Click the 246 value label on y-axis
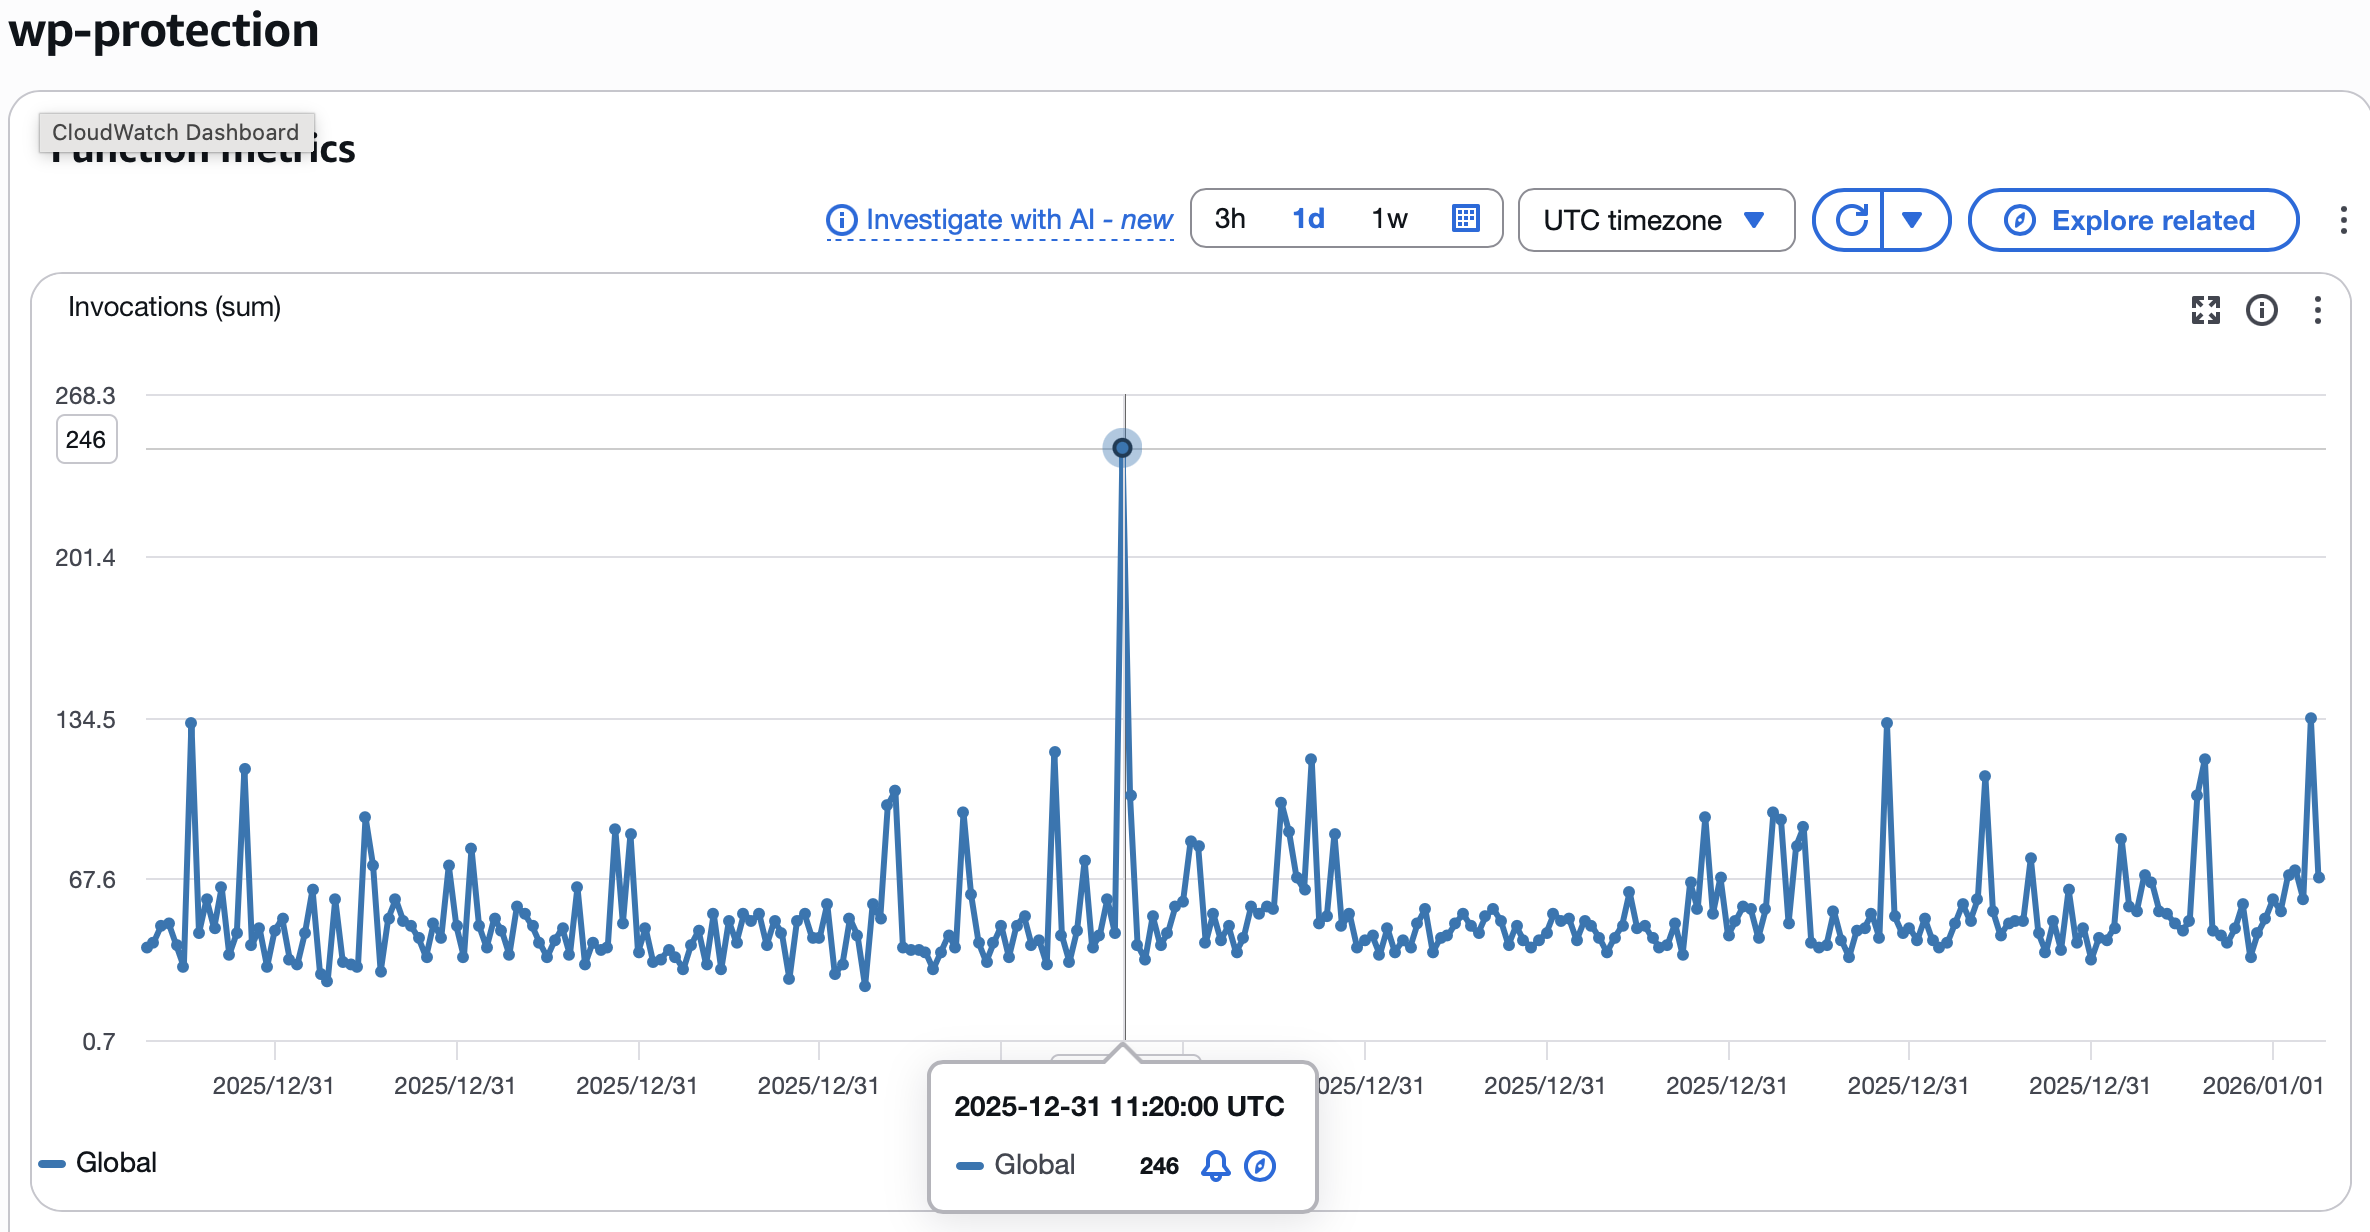The image size is (2370, 1232). click(86, 440)
